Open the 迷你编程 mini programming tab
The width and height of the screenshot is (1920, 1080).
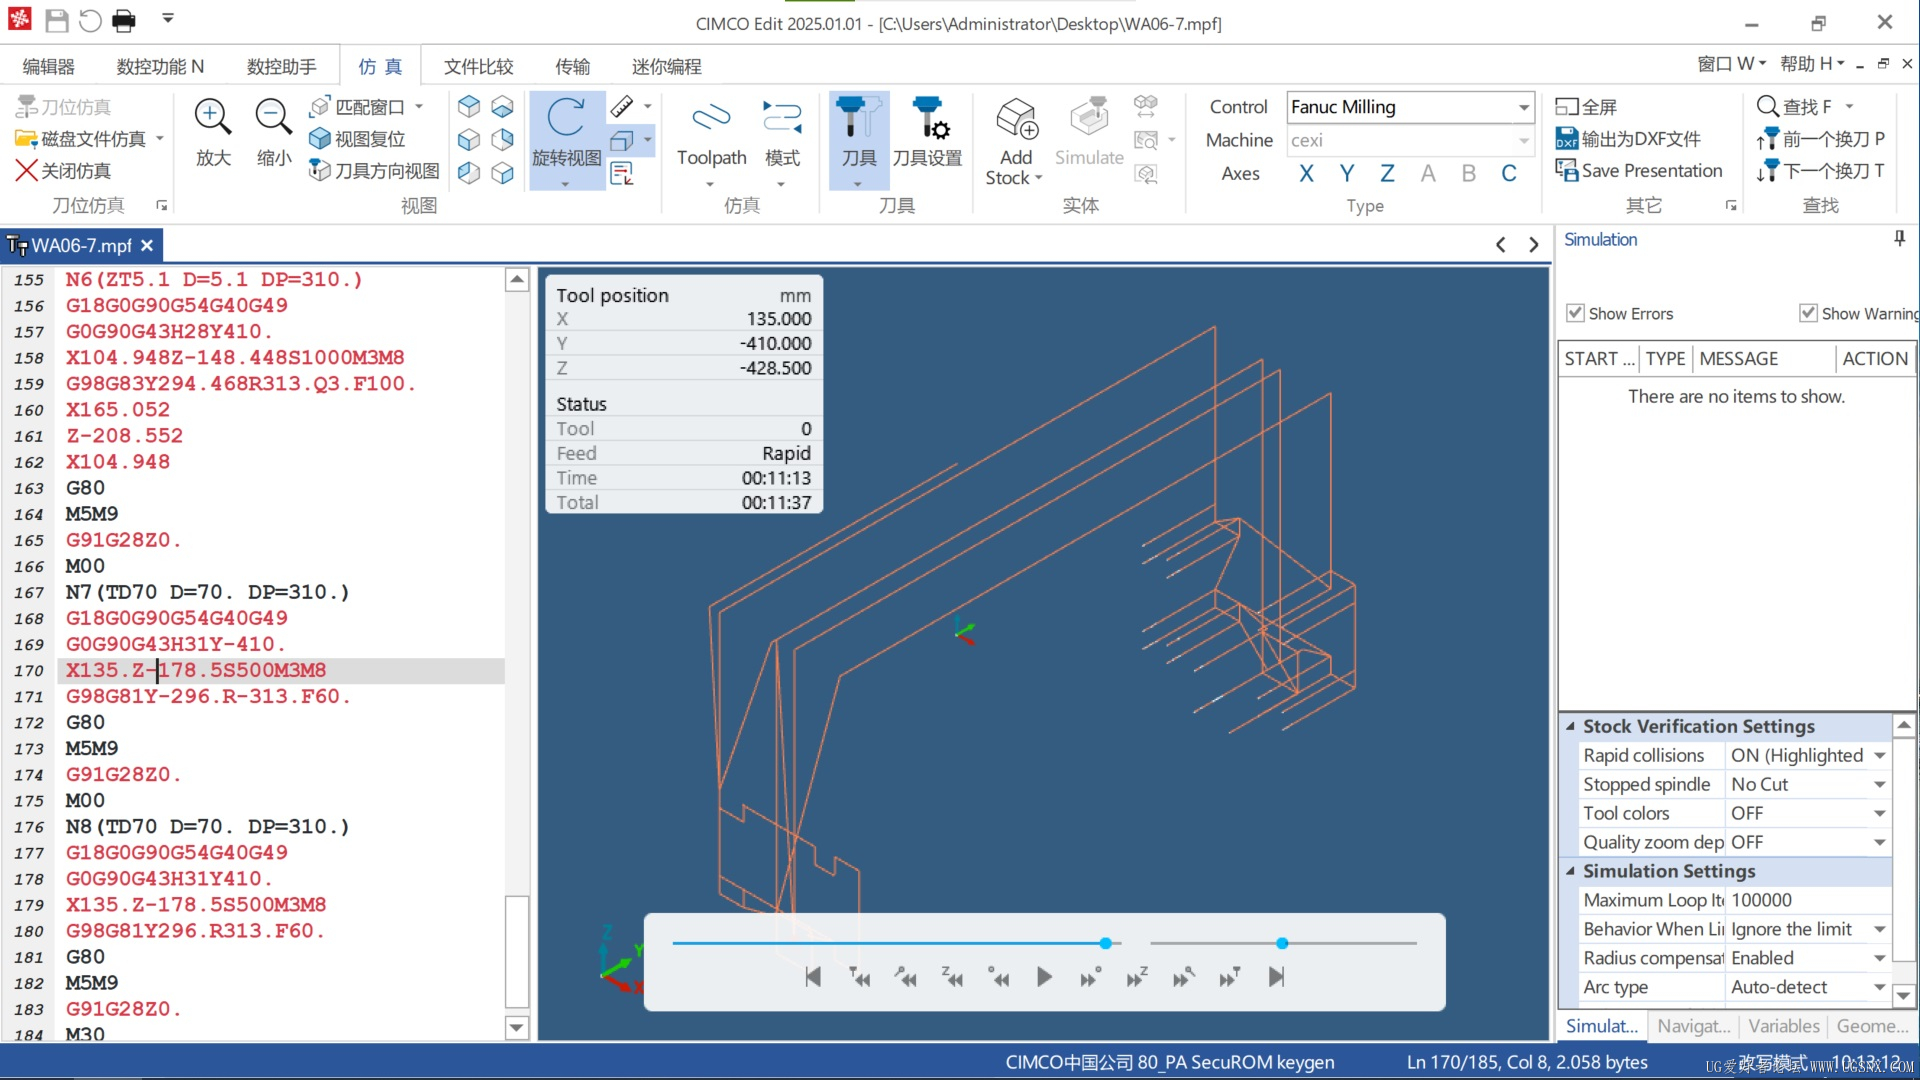tap(666, 66)
